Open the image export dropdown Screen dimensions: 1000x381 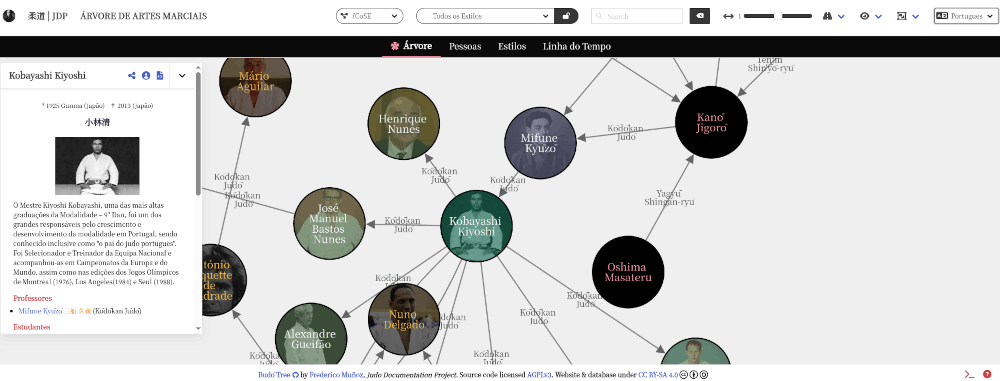point(908,16)
